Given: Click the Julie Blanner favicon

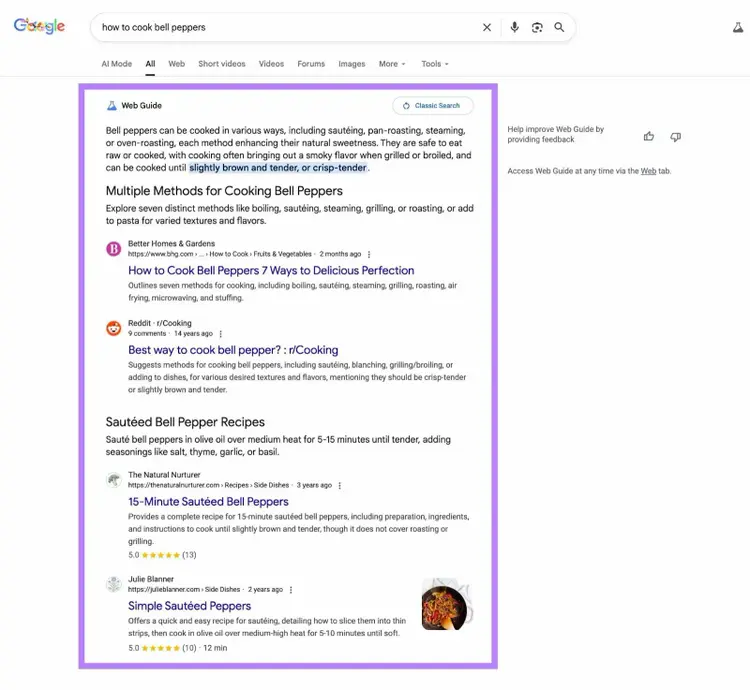Looking at the screenshot, I should click(113, 584).
